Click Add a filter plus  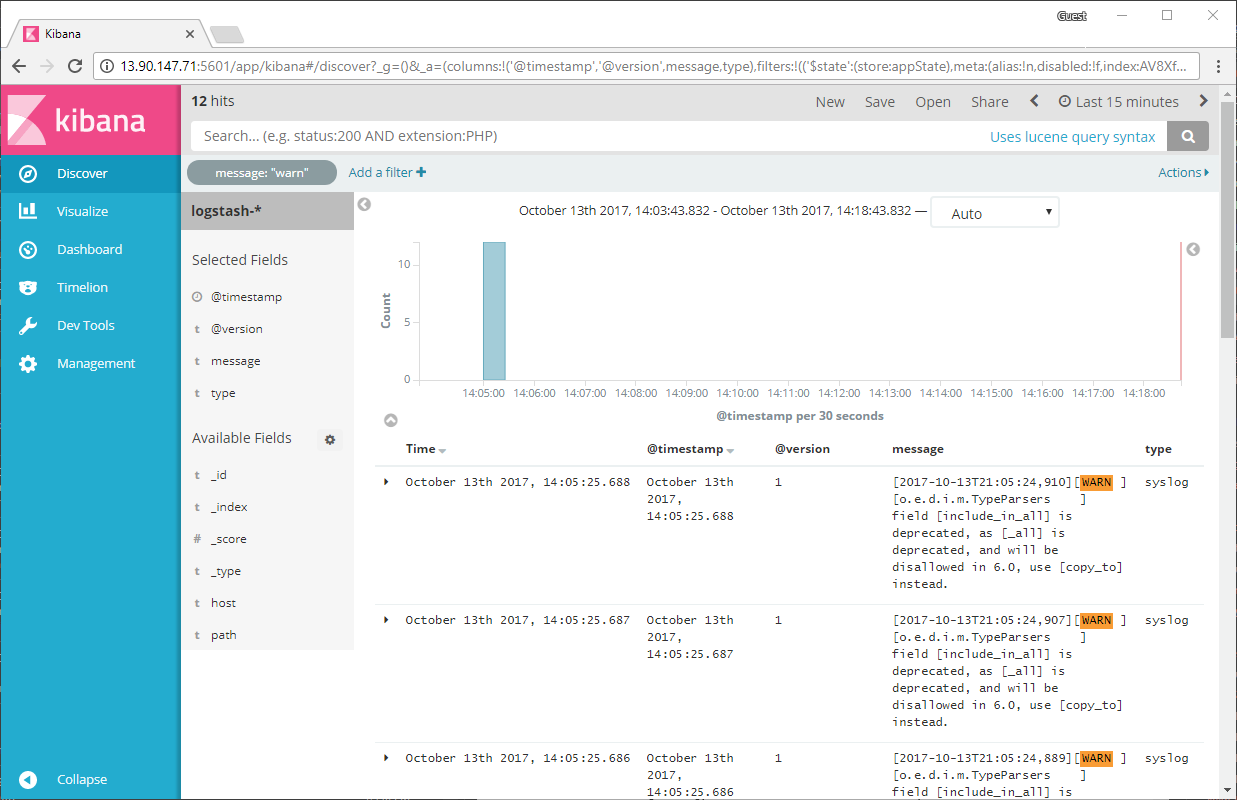(x=387, y=172)
